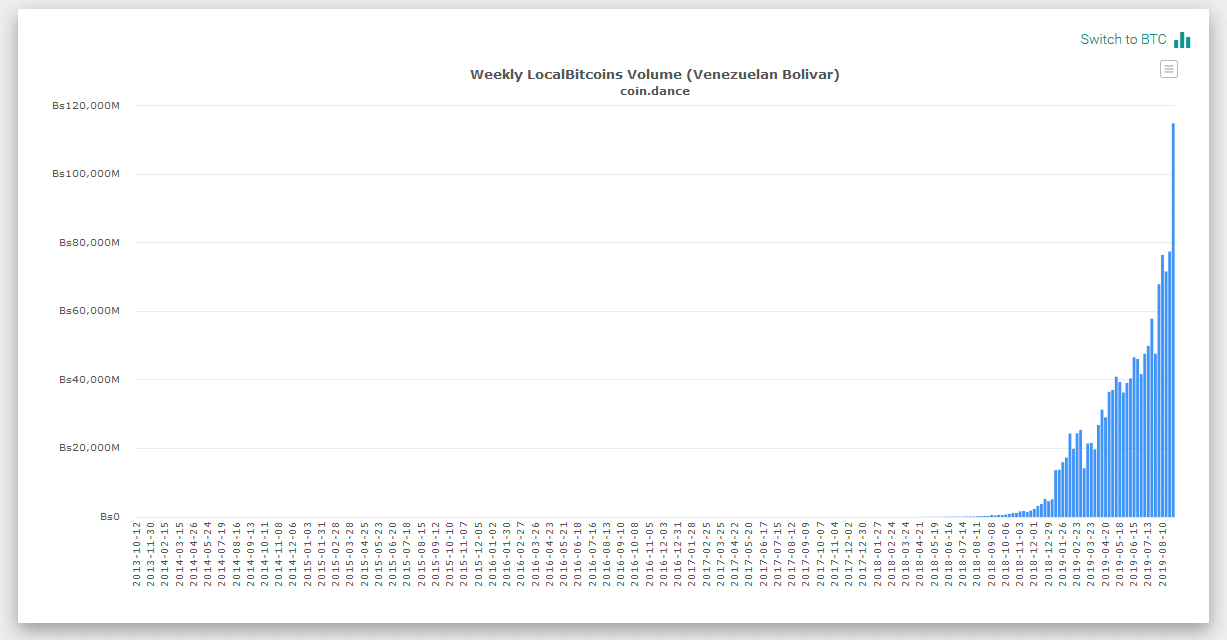The height and width of the screenshot is (640, 1227).
Task: Open the coin.dance subtitle link
Action: point(655,90)
